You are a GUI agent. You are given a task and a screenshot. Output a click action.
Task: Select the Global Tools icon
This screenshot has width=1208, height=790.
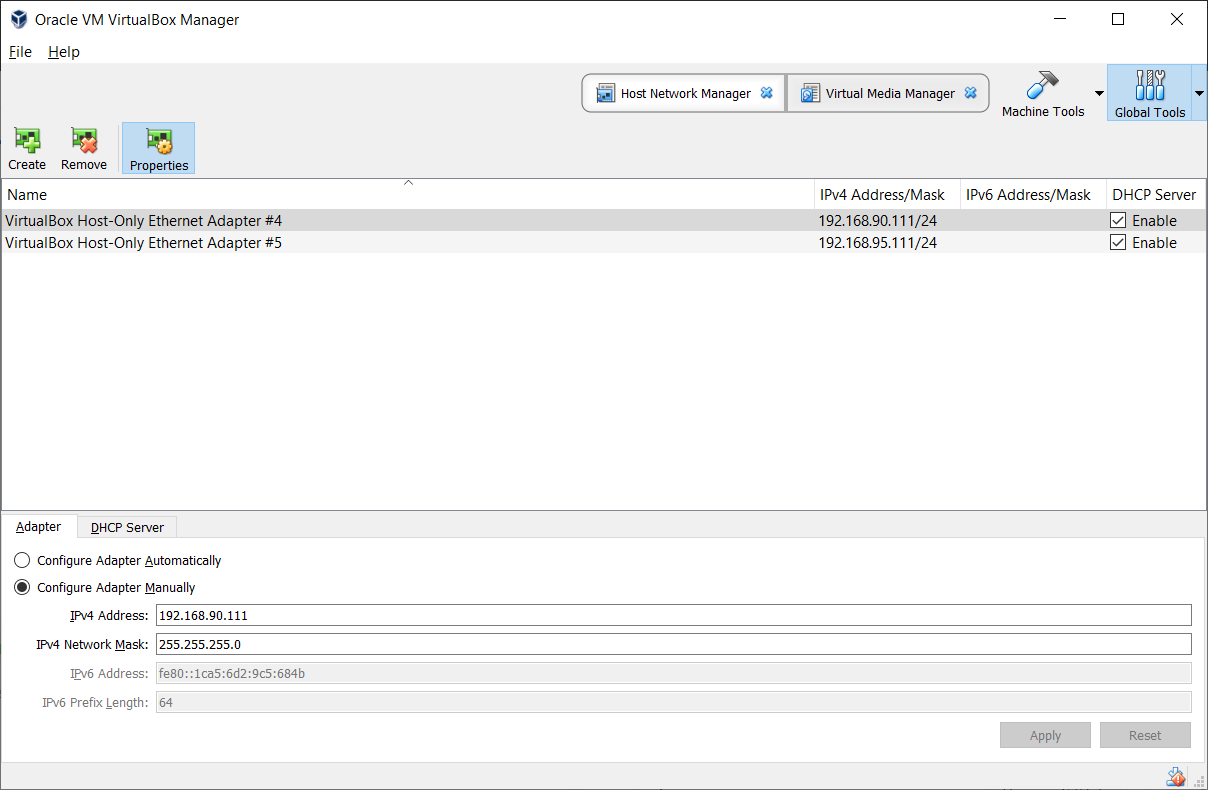(1150, 85)
